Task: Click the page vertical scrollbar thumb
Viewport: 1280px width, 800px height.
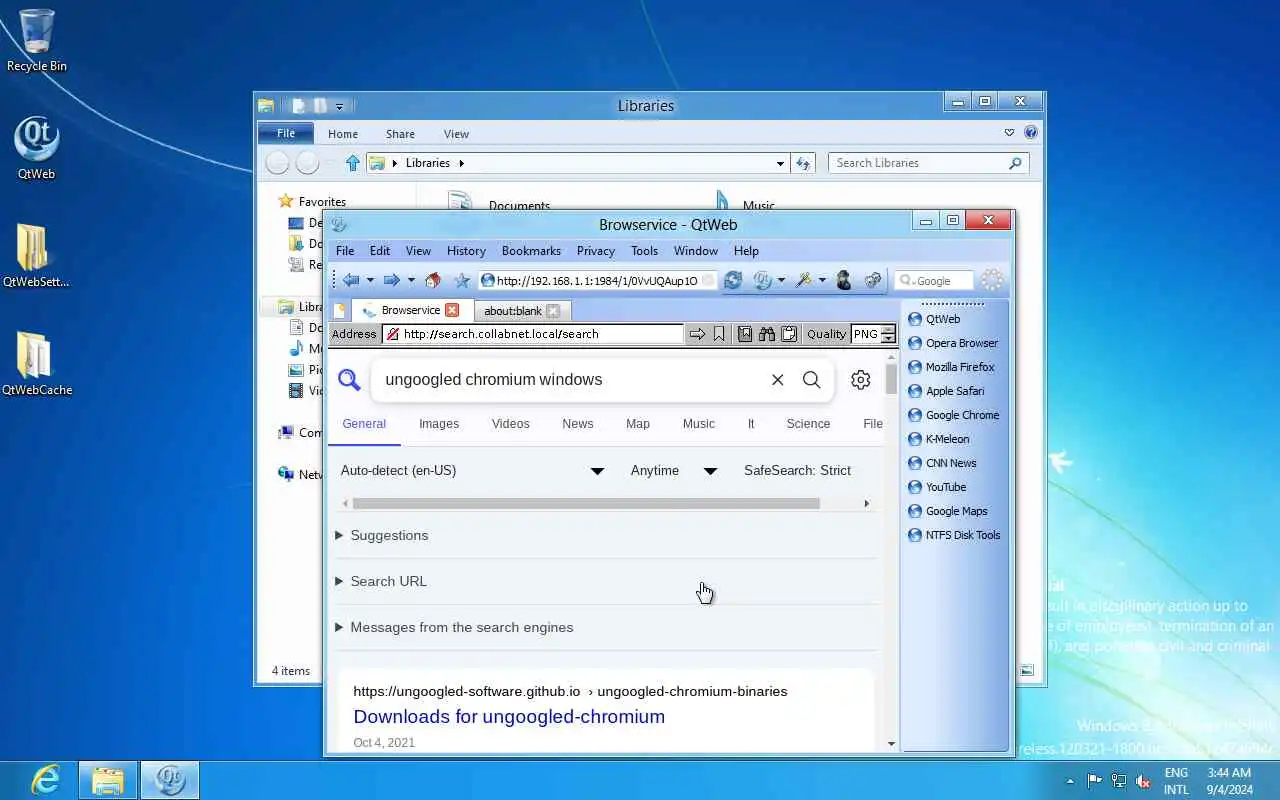Action: 890,380
